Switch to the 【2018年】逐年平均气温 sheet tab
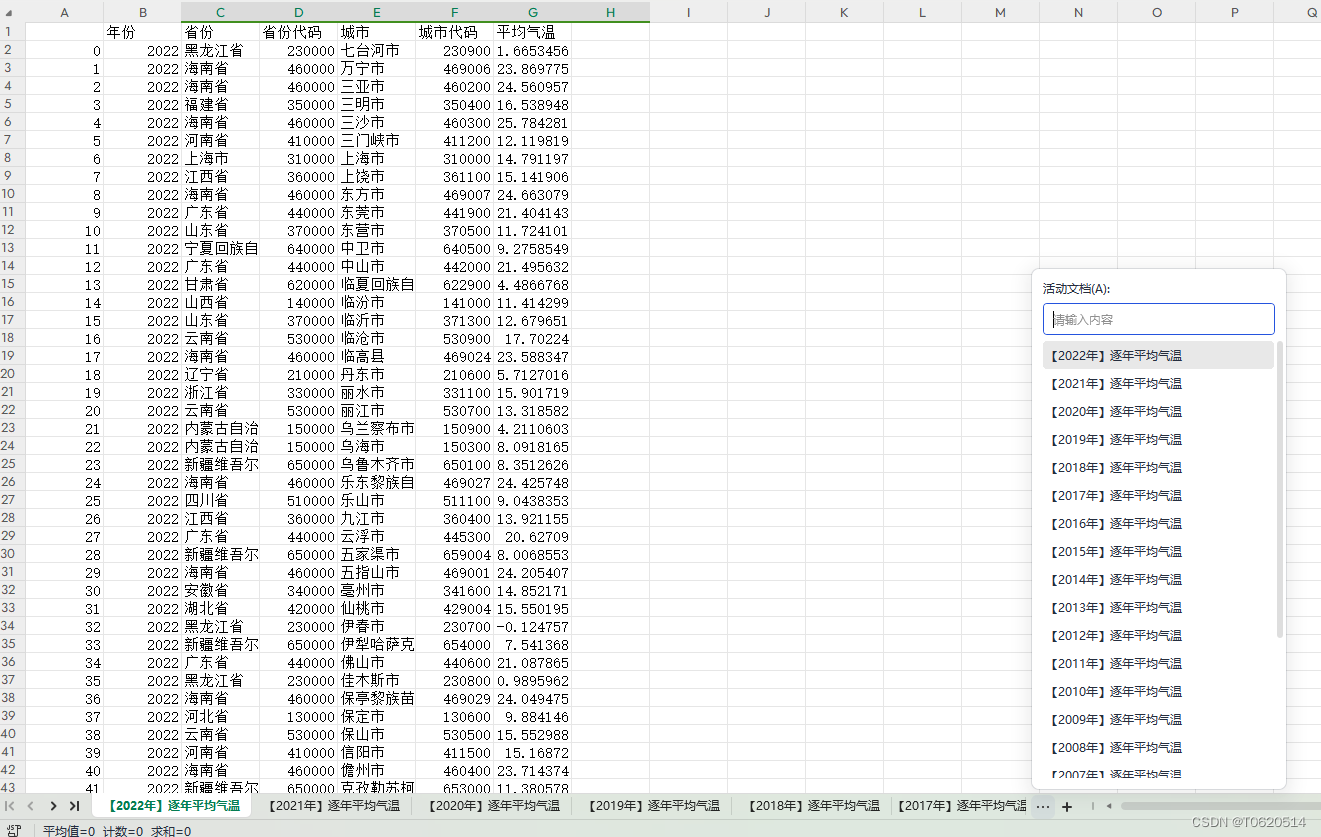This screenshot has height=837, width=1321. 812,806
